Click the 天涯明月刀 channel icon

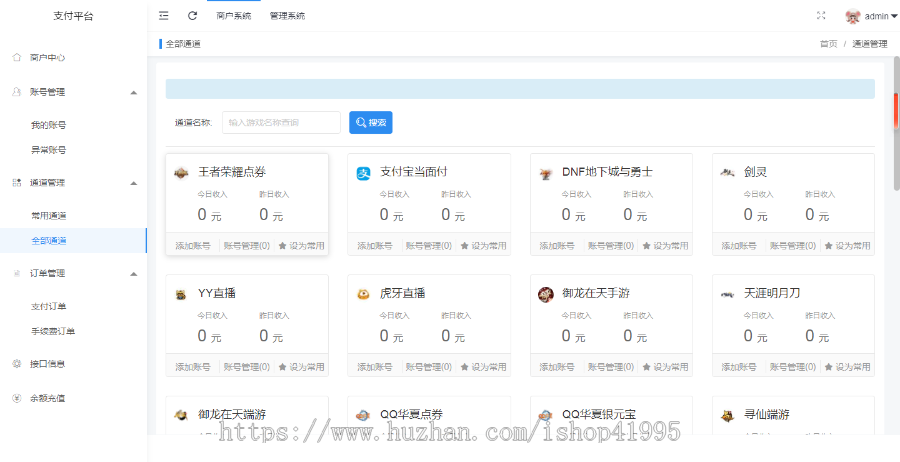[x=728, y=294]
